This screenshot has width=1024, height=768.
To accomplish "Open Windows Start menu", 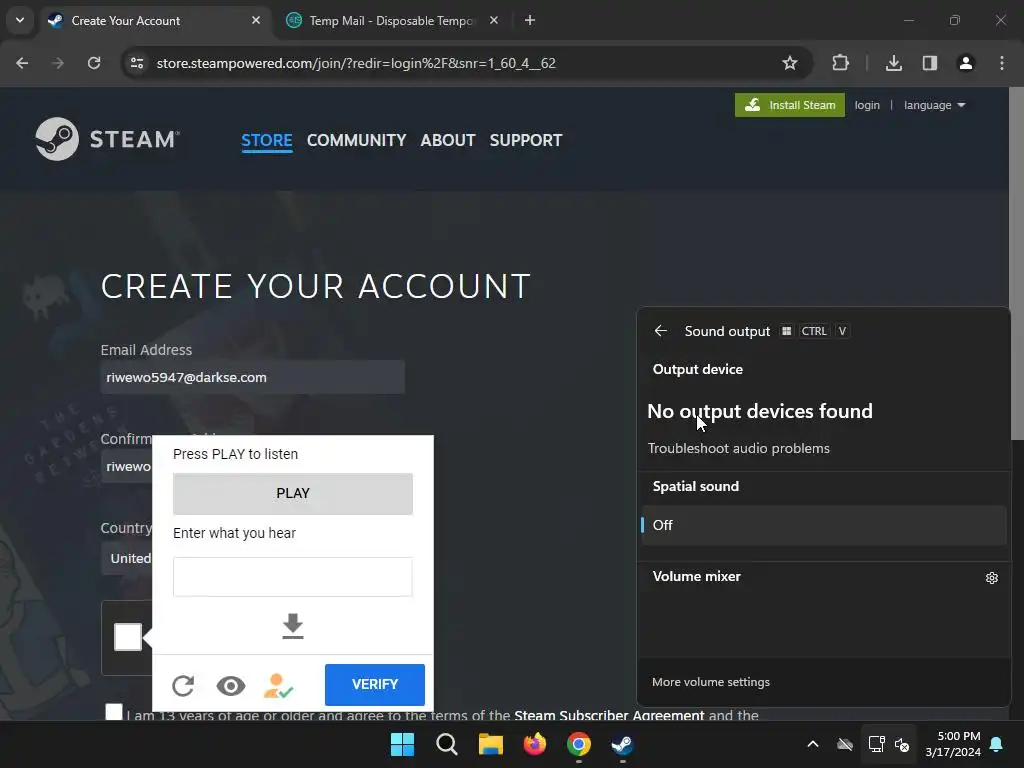I will tap(402, 744).
